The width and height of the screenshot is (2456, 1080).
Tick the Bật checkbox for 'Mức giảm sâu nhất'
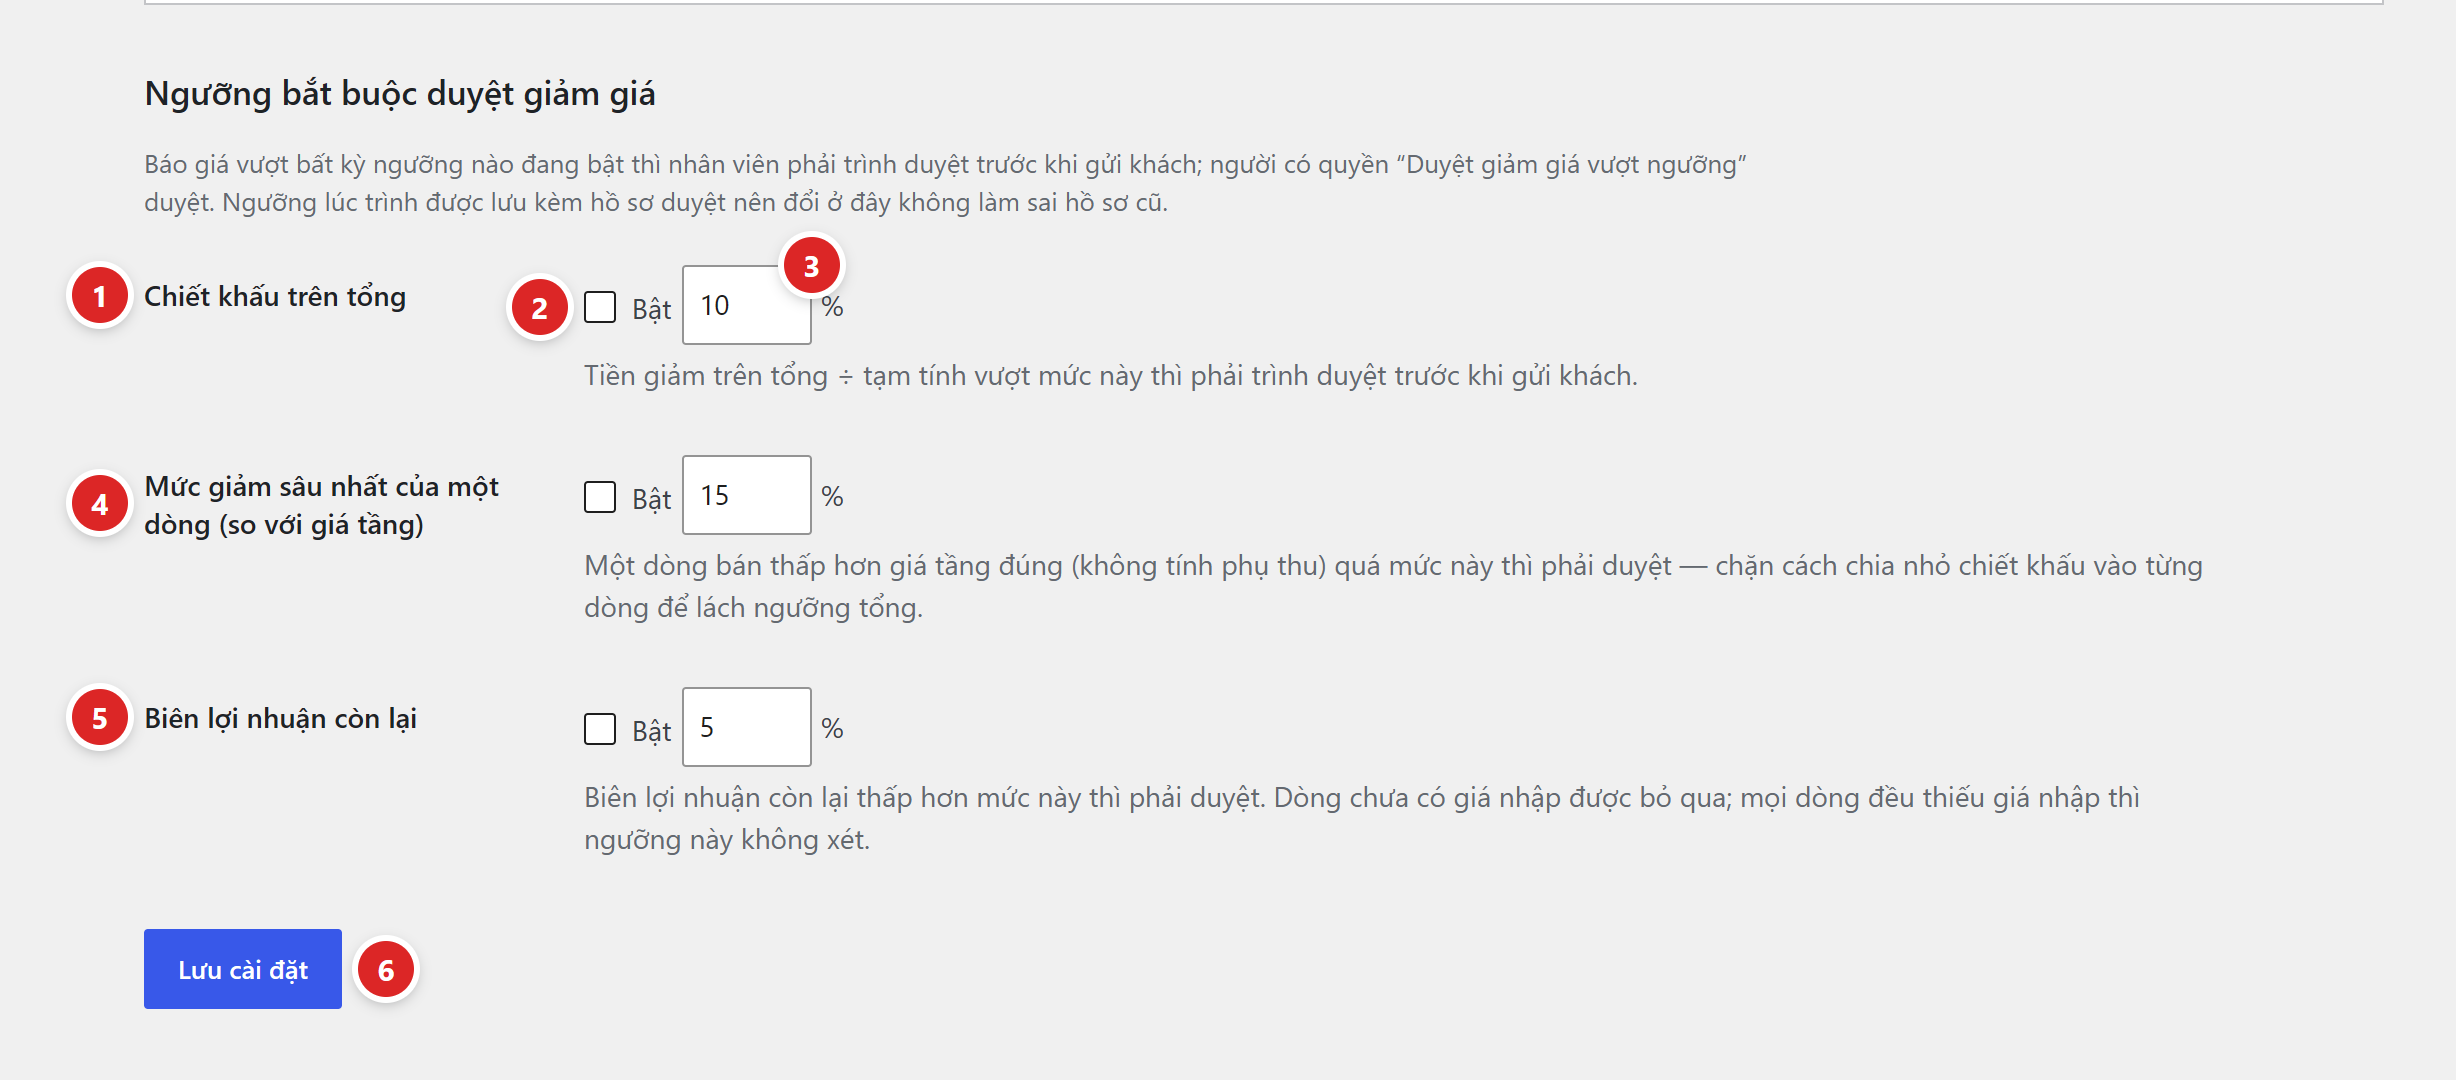pyautogui.click(x=600, y=497)
